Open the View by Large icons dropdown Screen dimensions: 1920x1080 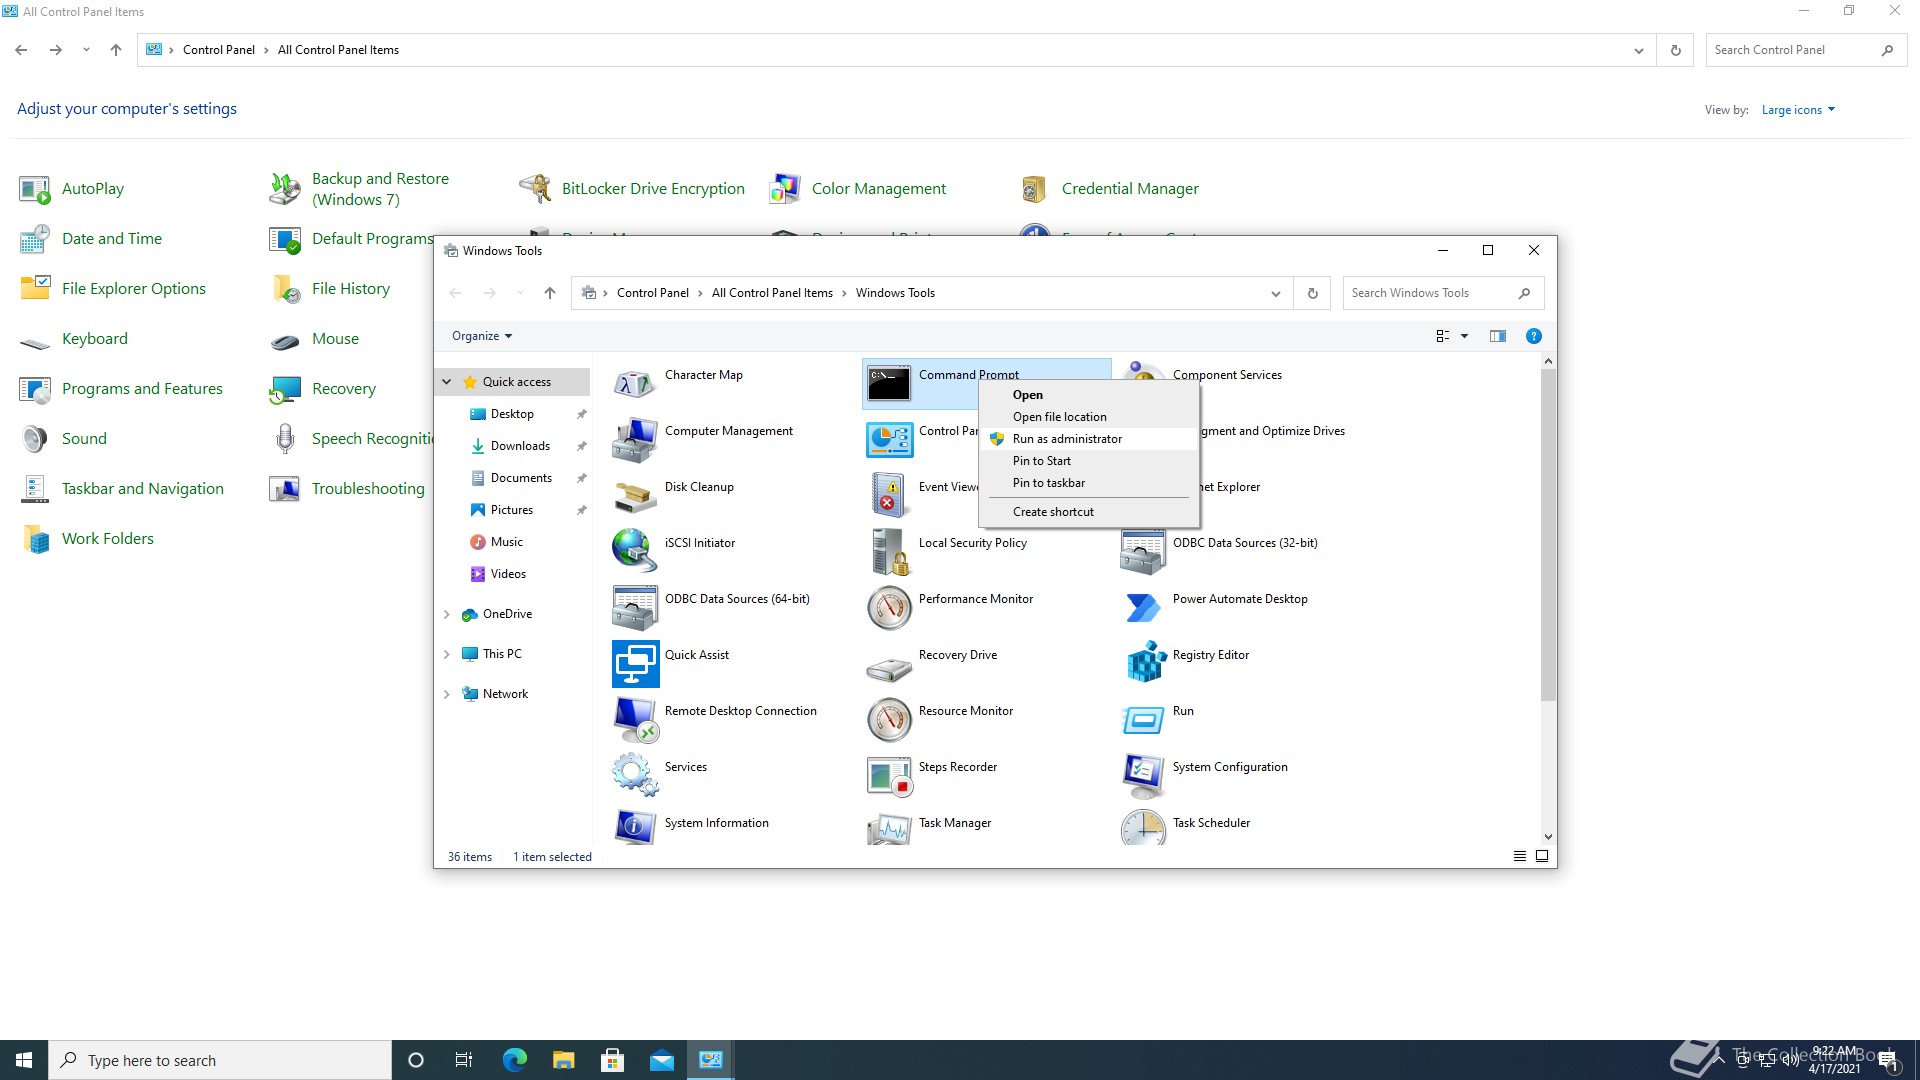(1798, 110)
